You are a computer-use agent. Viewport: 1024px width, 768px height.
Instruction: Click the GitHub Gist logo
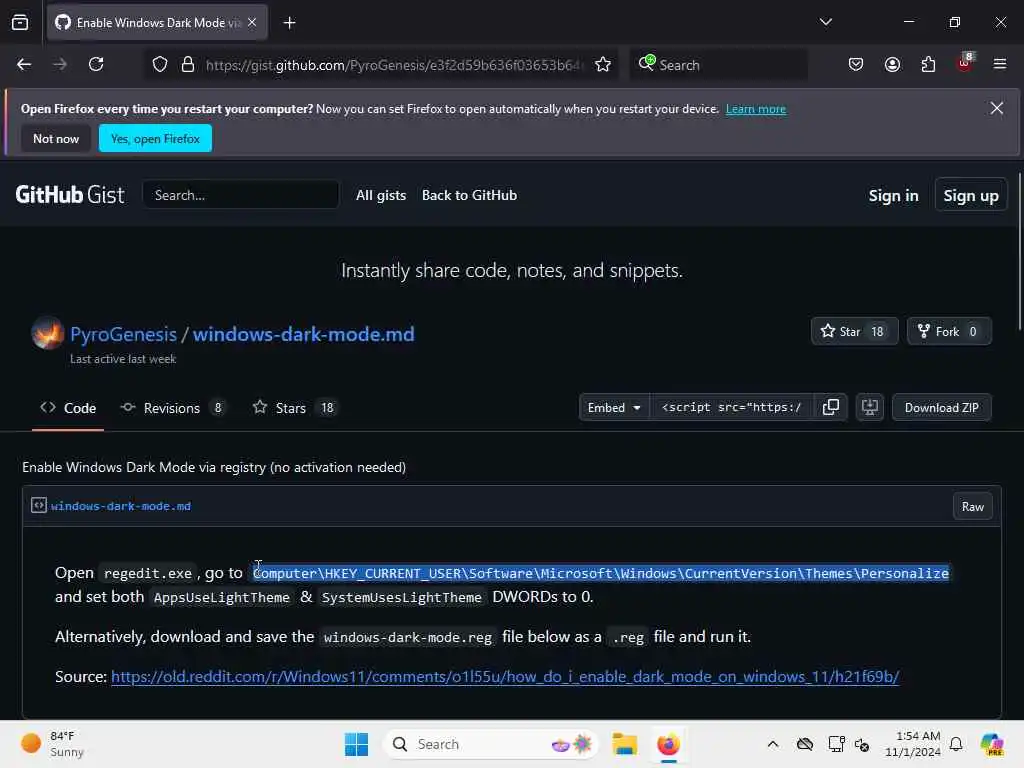[70, 195]
